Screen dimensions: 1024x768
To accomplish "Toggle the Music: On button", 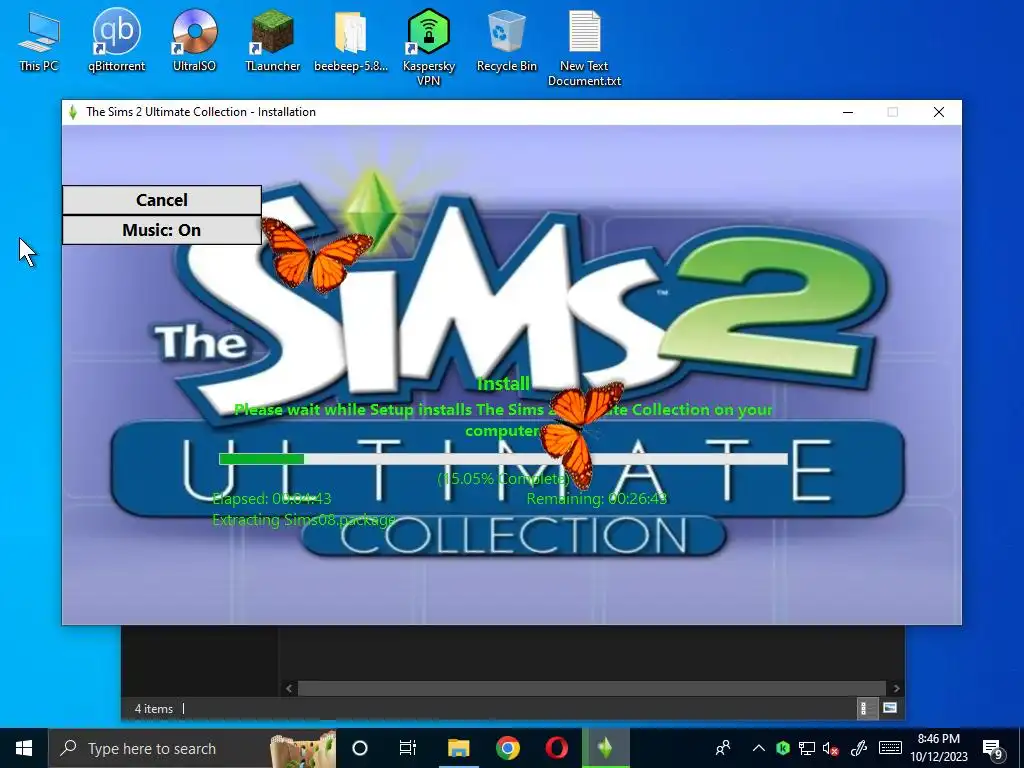I will [x=162, y=230].
